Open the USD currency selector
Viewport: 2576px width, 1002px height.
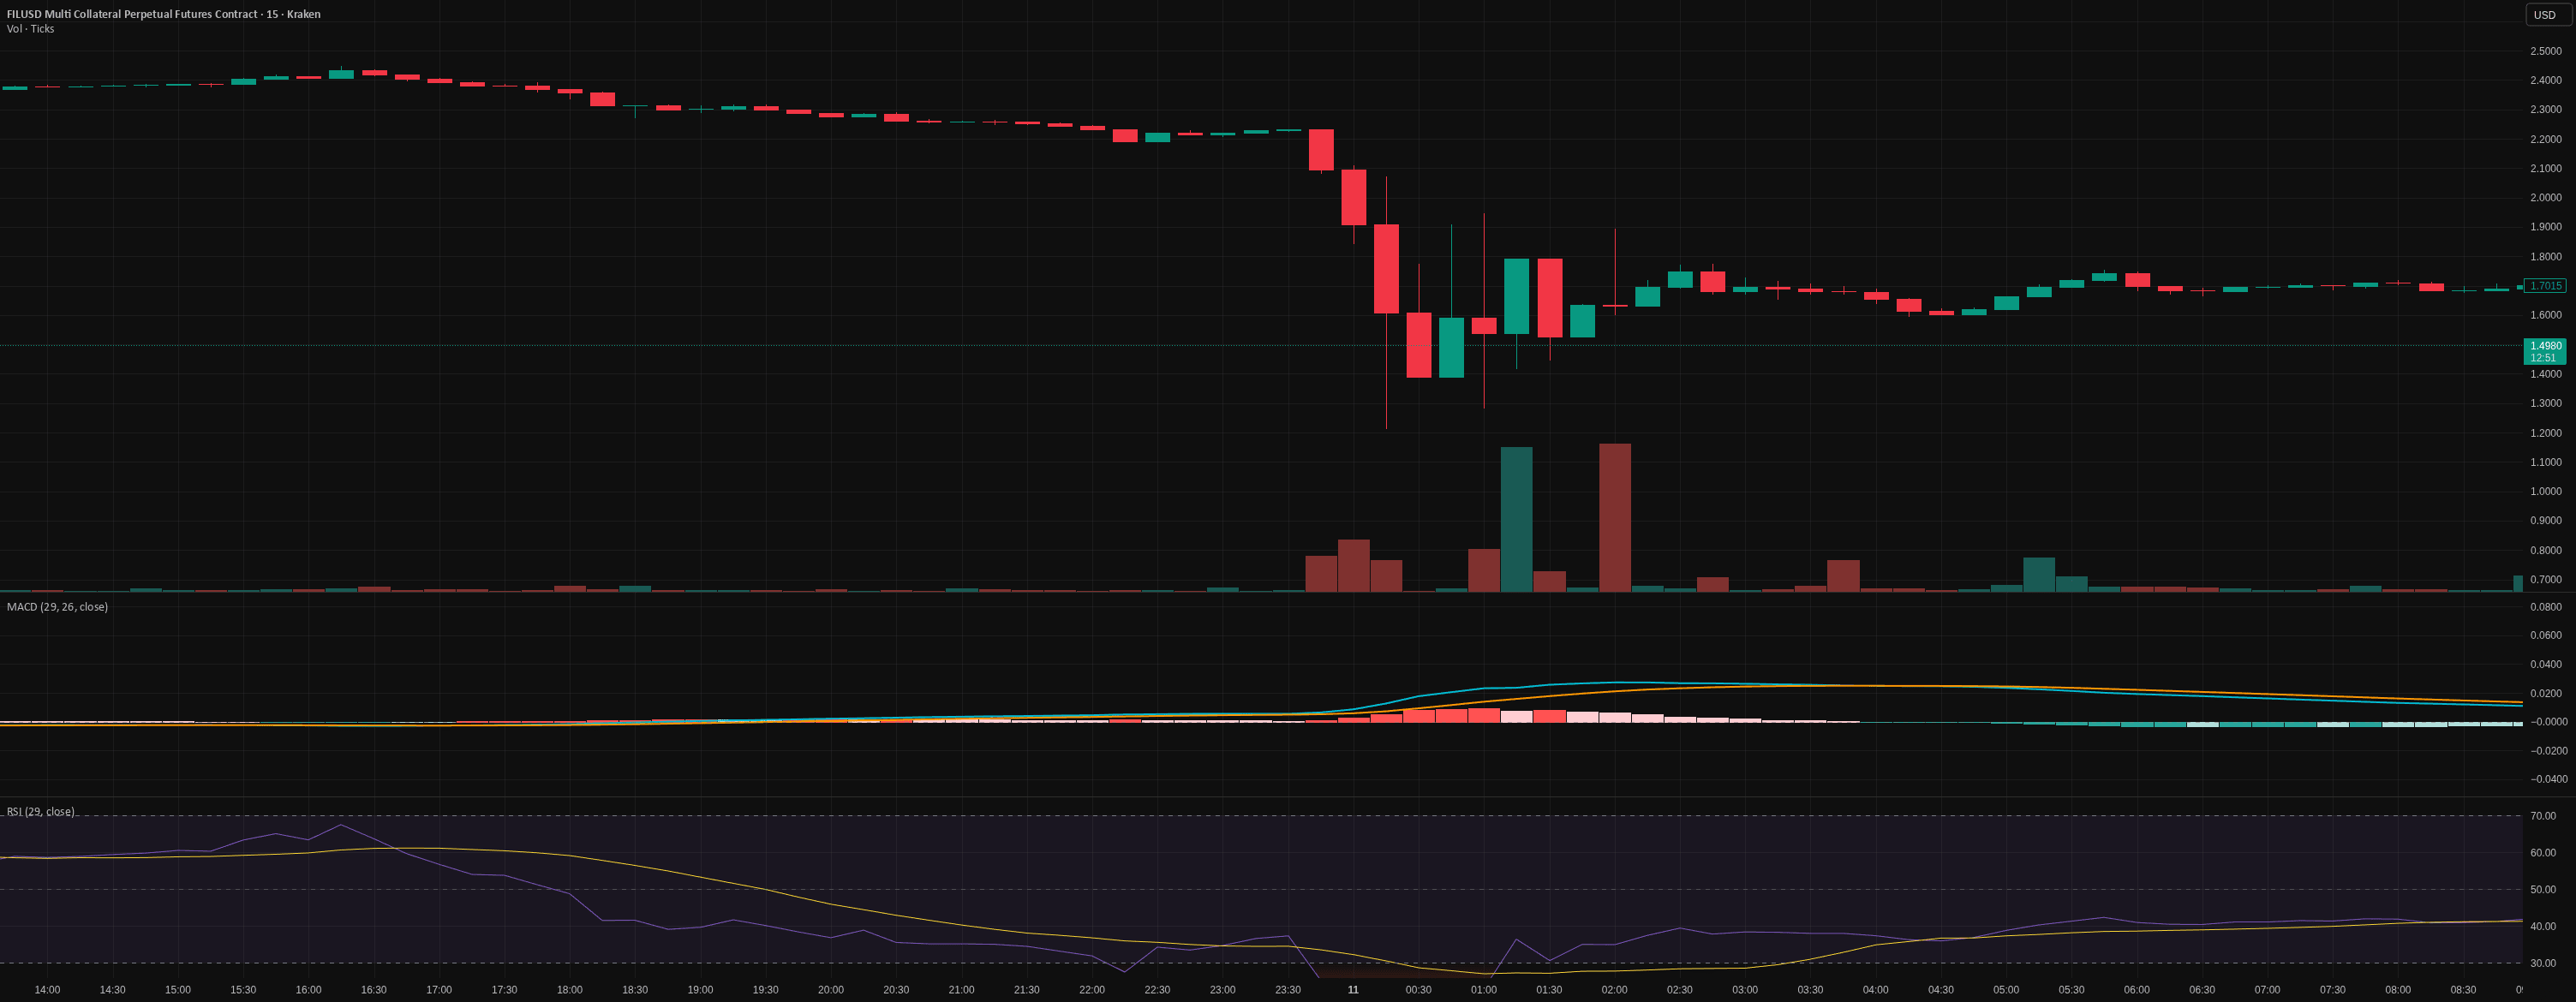2544,15
